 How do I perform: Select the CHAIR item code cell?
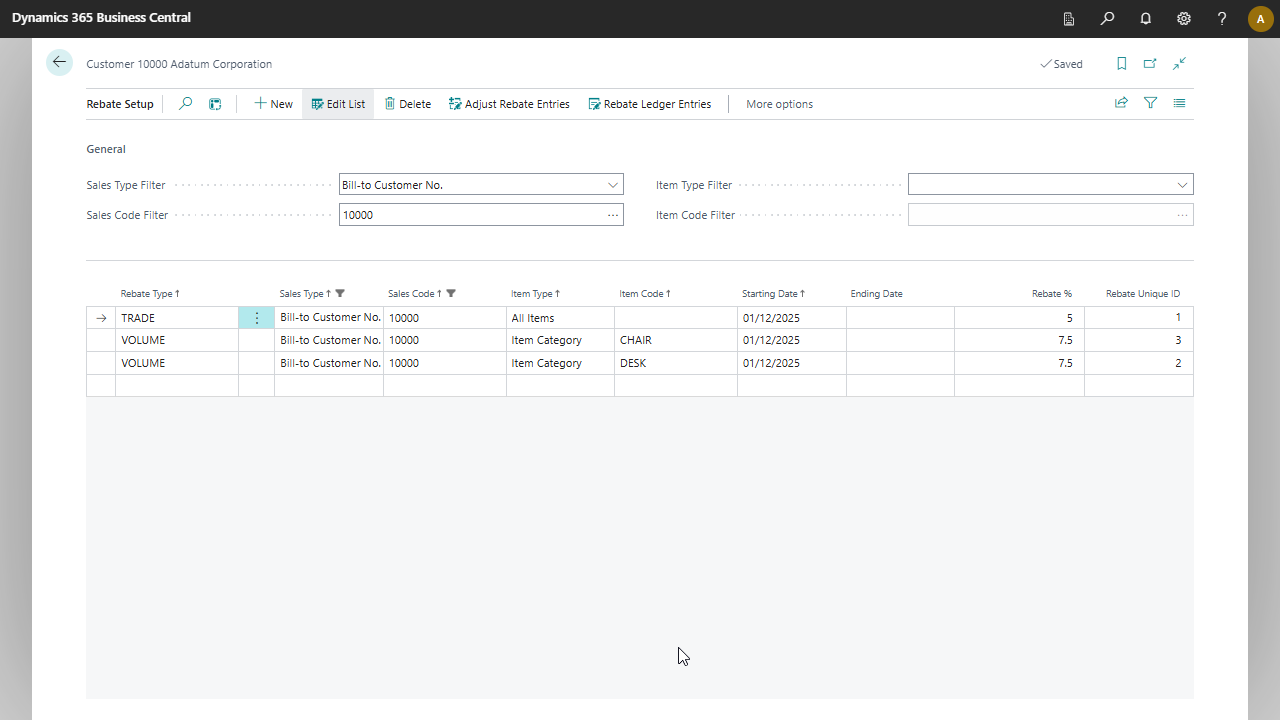(675, 340)
